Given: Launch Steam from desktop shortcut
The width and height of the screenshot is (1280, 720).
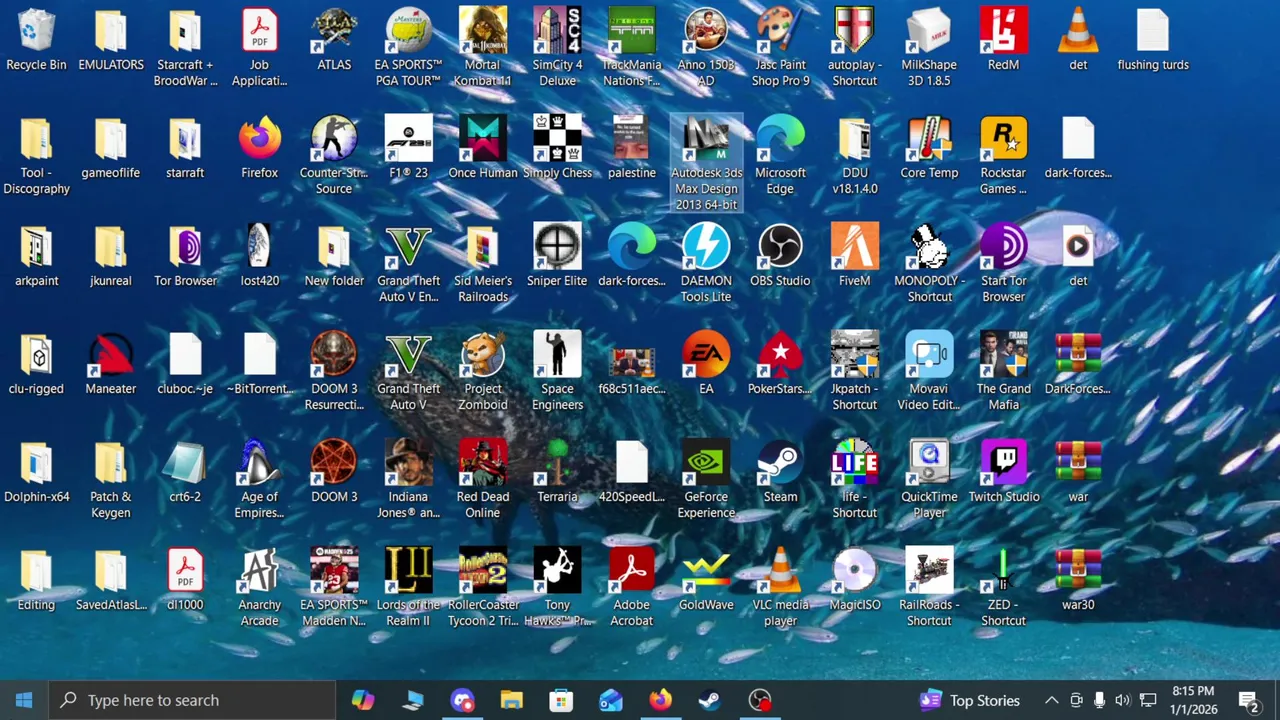Looking at the screenshot, I should pos(780,472).
